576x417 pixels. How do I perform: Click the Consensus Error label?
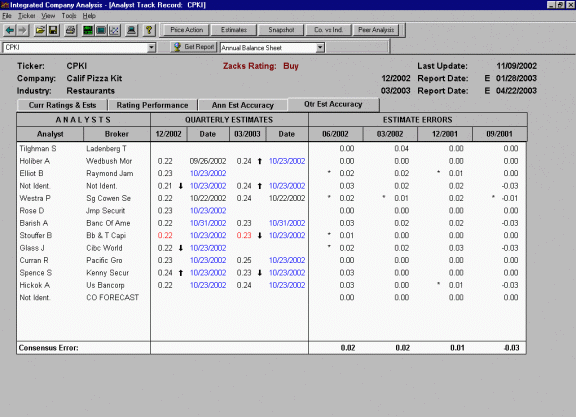(x=48, y=348)
